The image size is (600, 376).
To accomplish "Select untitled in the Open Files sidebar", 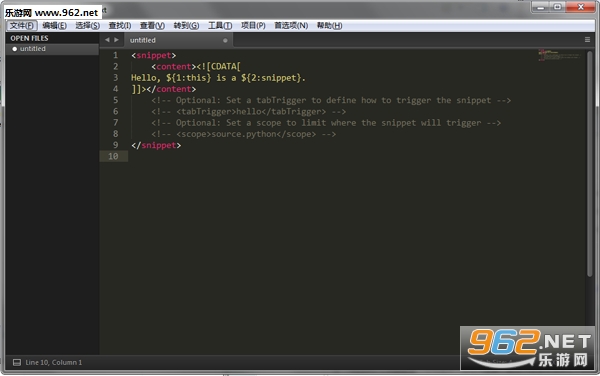I will [52, 49].
